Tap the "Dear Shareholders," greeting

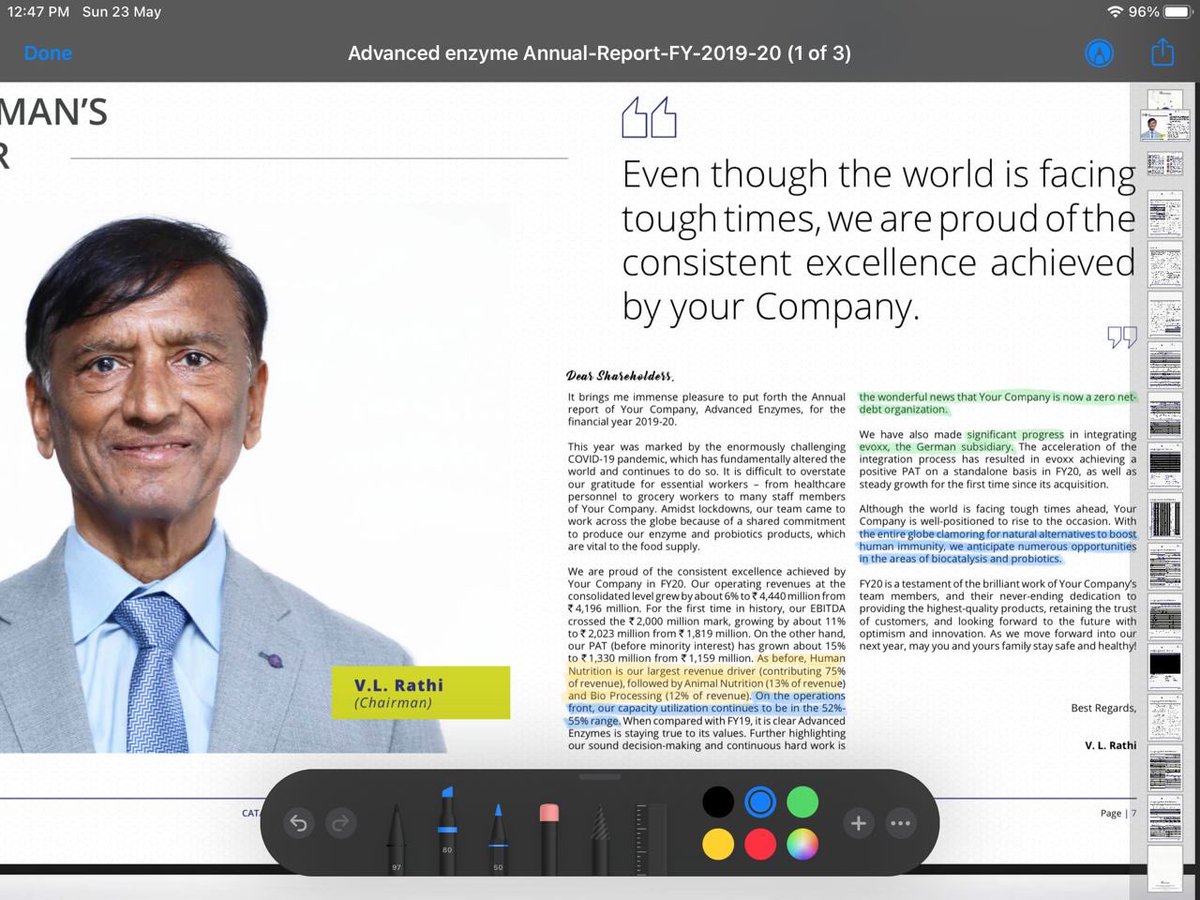pos(620,377)
